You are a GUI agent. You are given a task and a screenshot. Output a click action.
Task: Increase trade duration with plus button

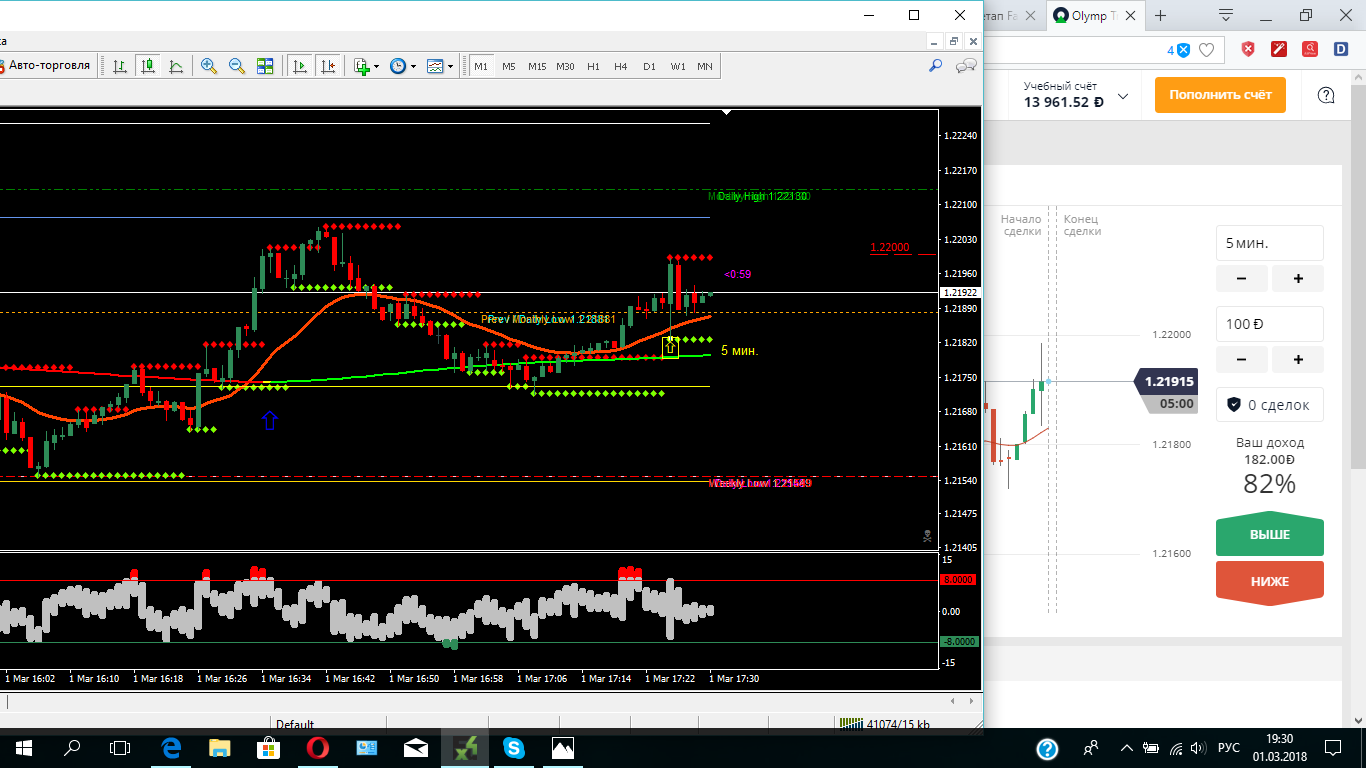coord(1298,278)
